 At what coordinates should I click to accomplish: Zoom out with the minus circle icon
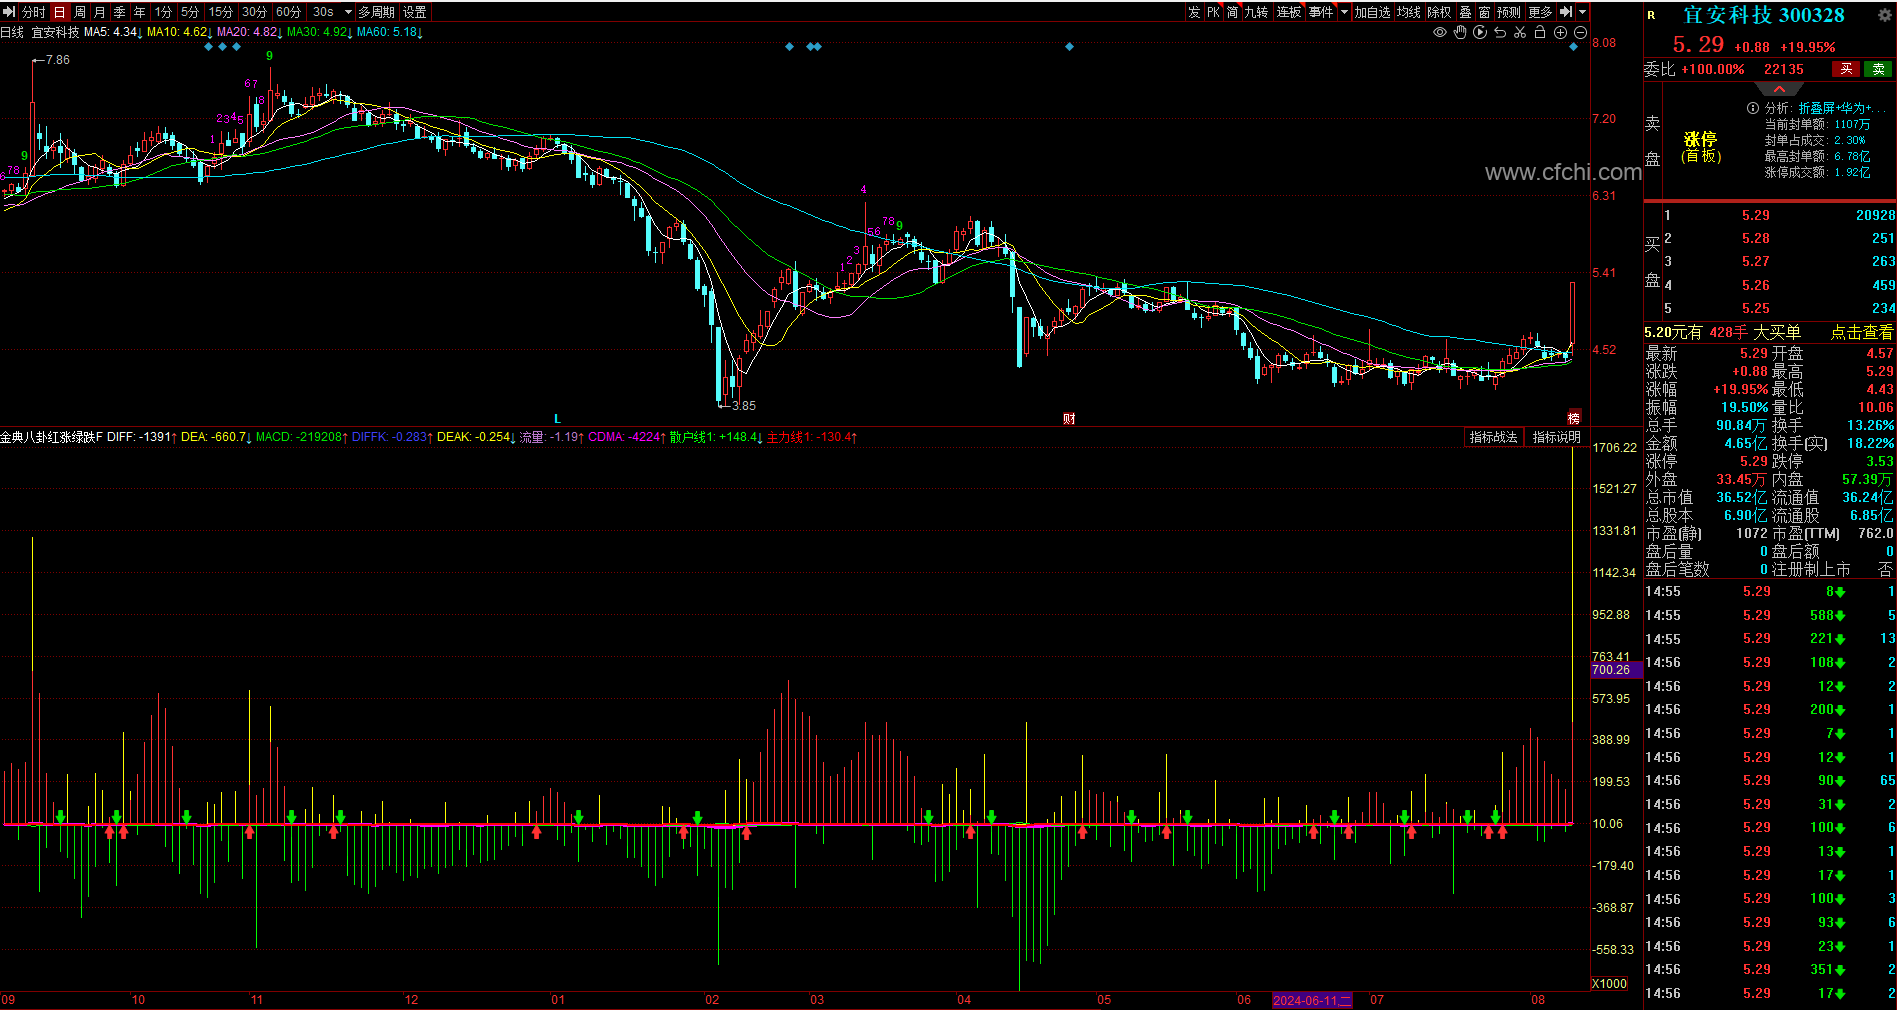point(1580,32)
